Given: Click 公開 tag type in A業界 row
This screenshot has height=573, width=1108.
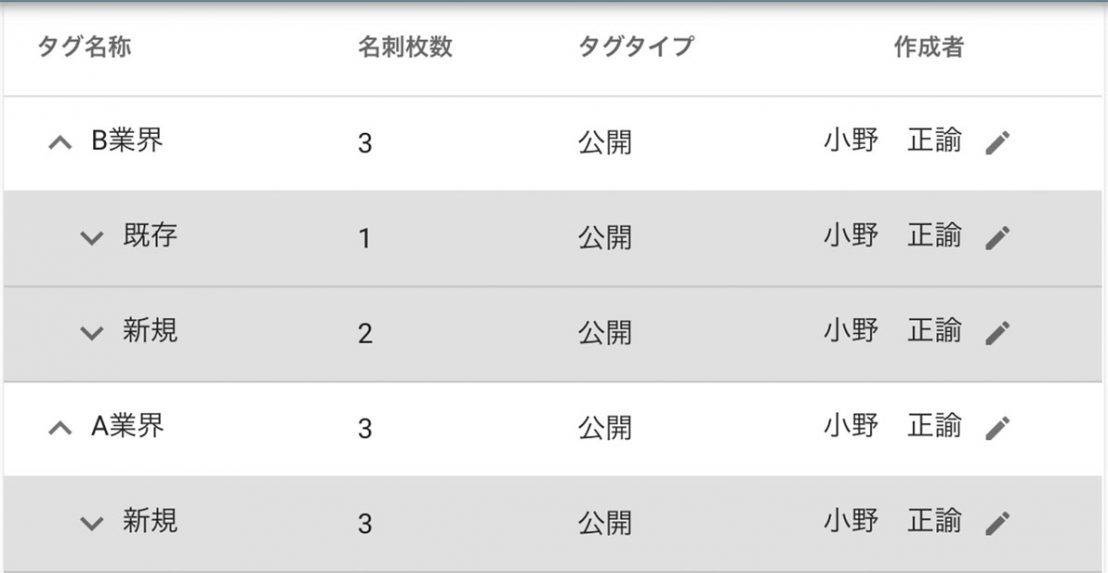Looking at the screenshot, I should pos(605,428).
